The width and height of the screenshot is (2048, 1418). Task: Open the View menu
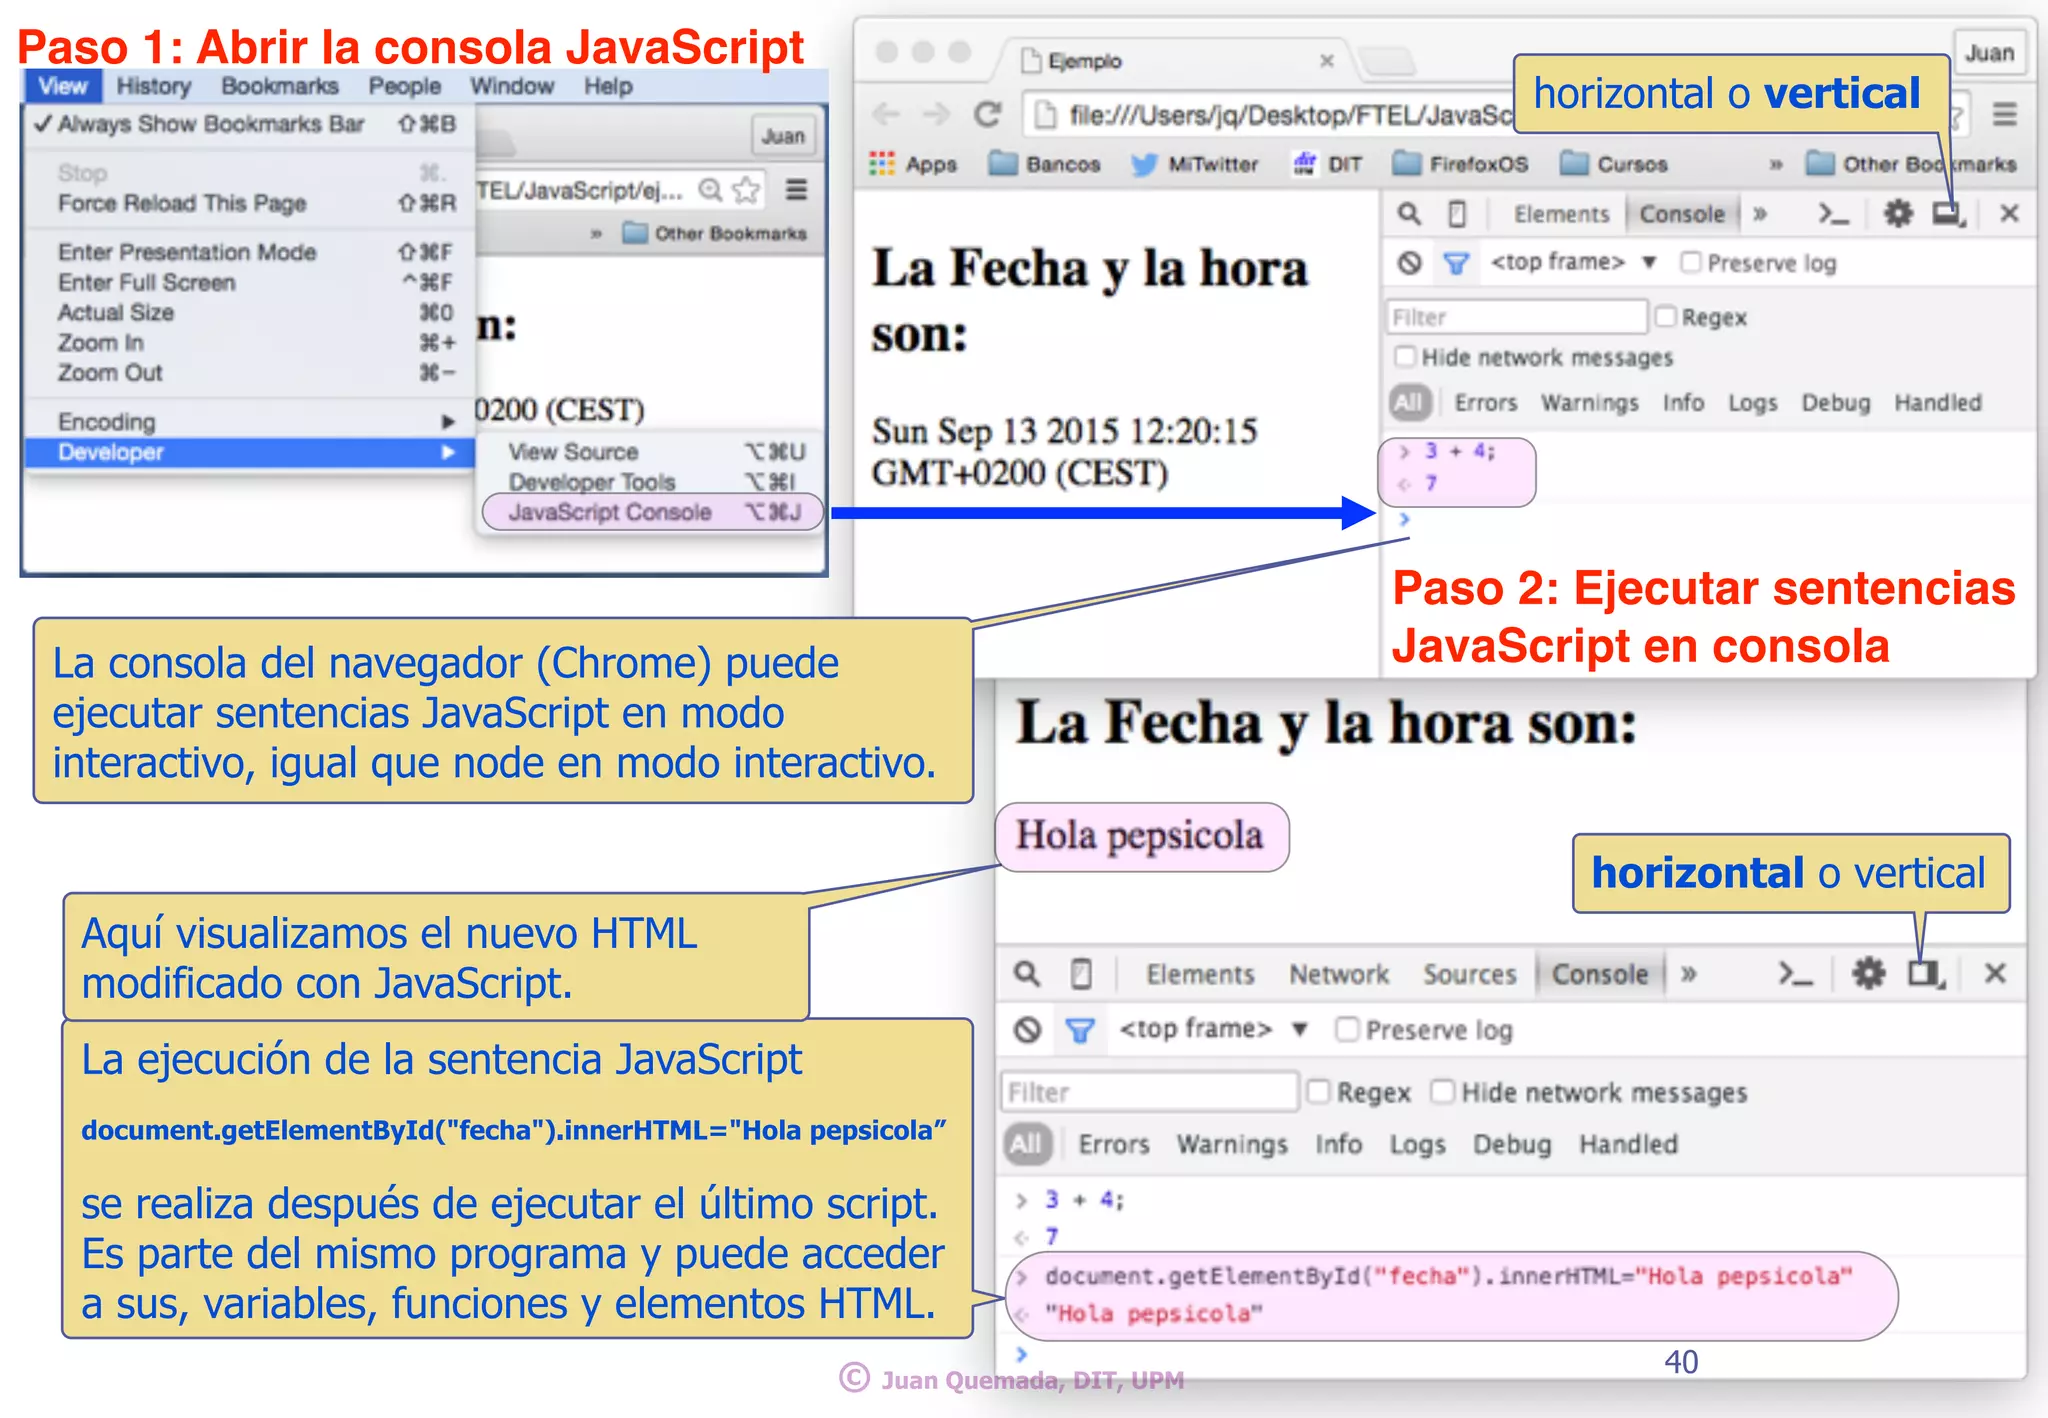click(63, 86)
